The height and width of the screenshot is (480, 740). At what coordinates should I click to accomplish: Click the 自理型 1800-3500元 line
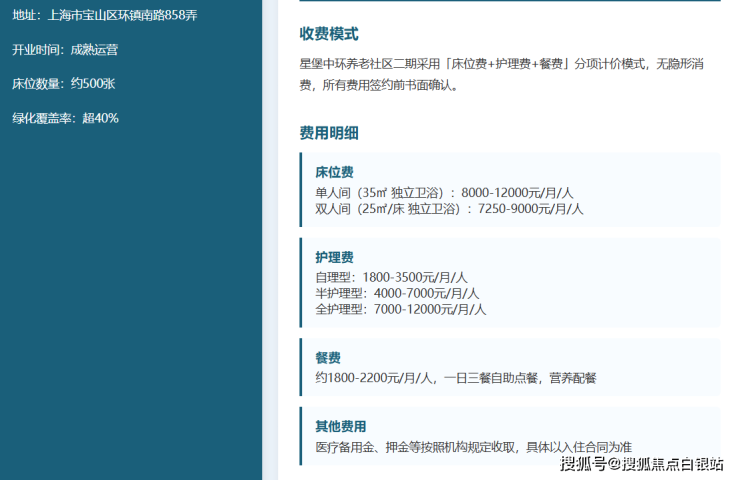point(391,277)
